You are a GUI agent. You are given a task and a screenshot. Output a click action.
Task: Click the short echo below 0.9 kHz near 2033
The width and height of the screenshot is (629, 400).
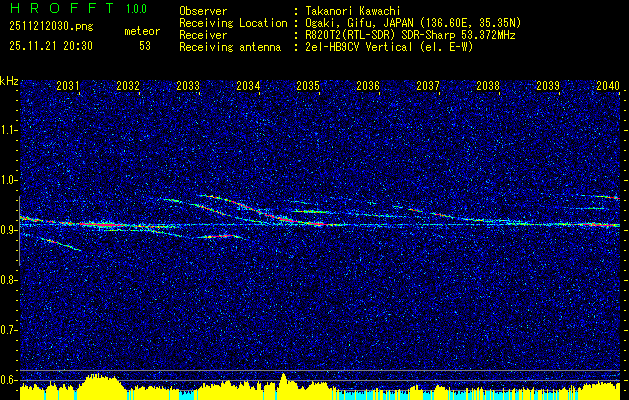coord(219,237)
